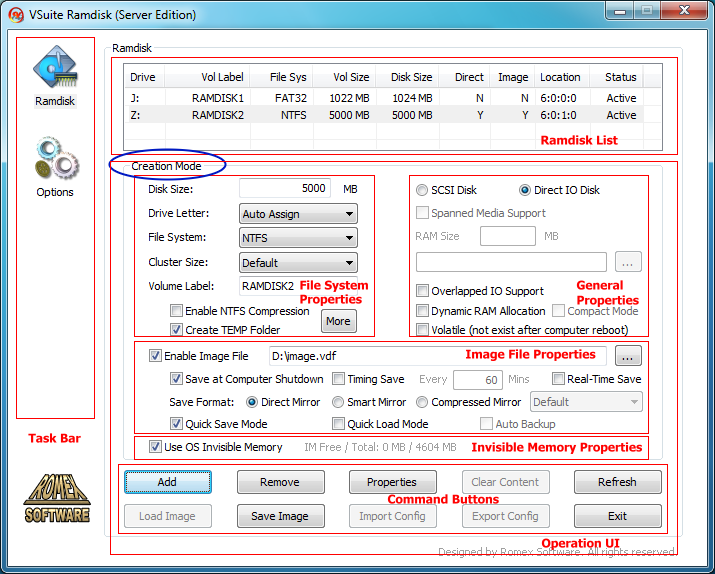715x574 pixels.
Task: Toggle Use OS Invisible Memory
Action: coord(155,447)
